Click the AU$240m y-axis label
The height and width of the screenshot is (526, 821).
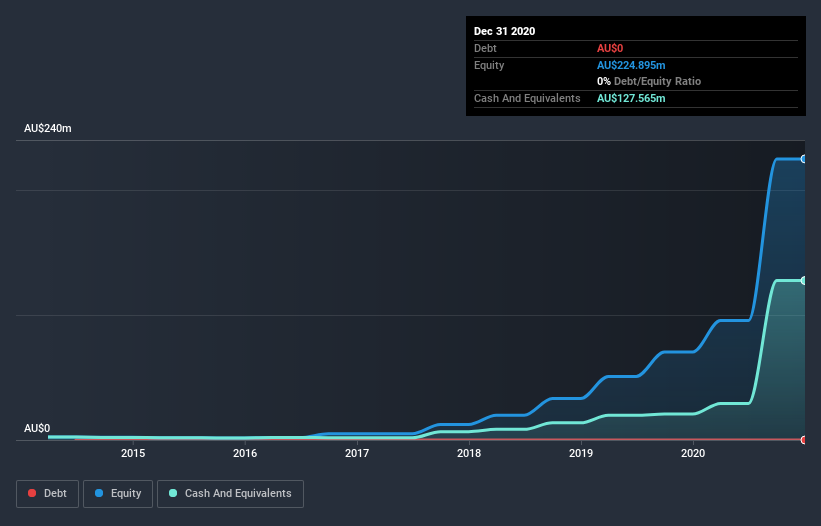click(x=48, y=128)
